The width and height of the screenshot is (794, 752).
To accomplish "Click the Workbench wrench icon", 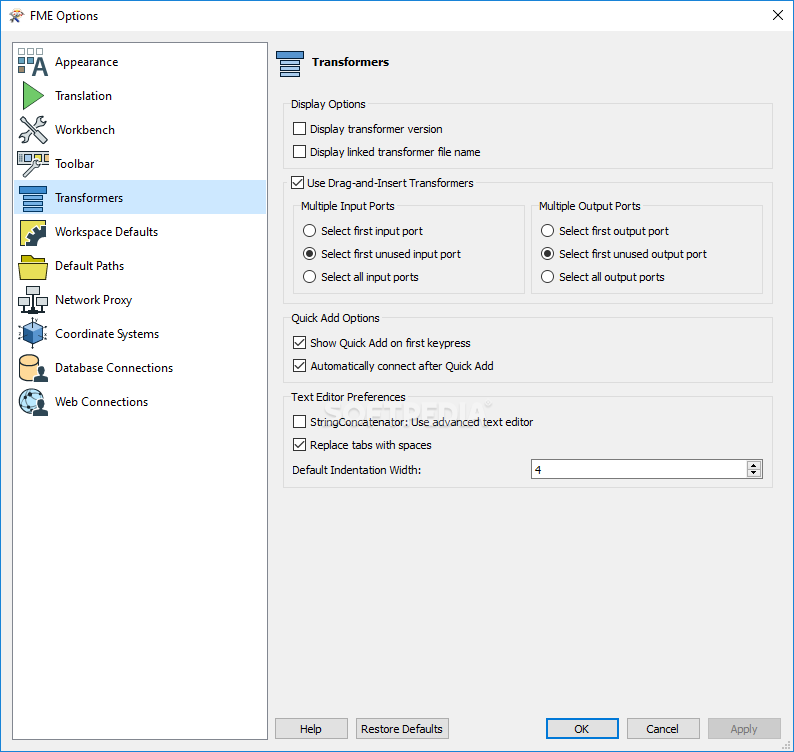I will click(x=33, y=130).
